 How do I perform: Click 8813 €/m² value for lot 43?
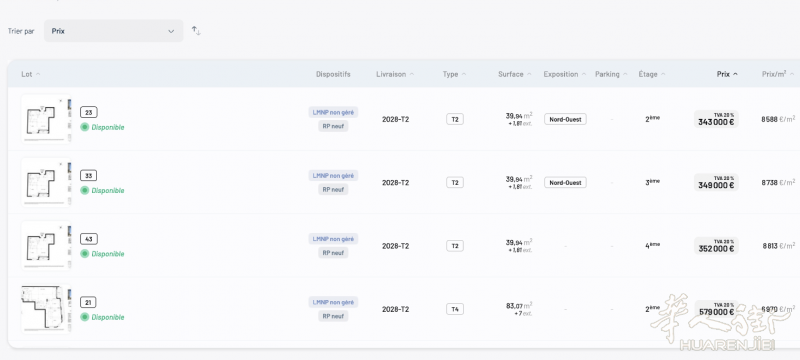click(779, 246)
